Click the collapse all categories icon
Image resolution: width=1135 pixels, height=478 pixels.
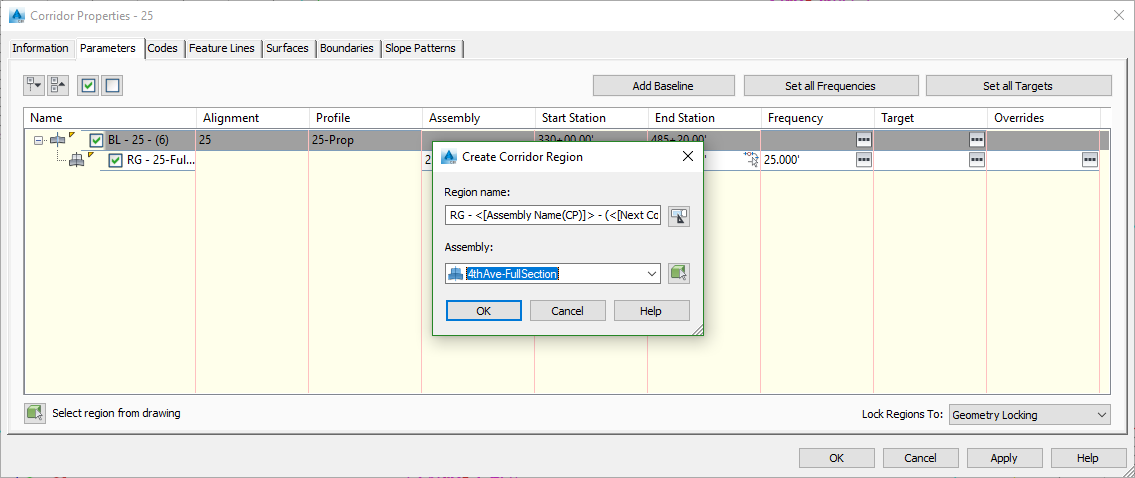58,86
